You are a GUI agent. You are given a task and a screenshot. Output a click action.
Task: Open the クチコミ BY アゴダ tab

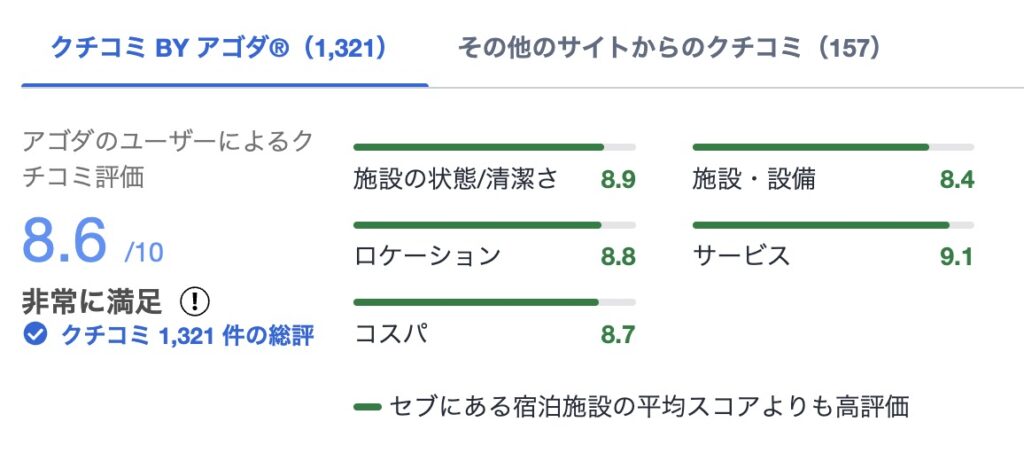(219, 47)
